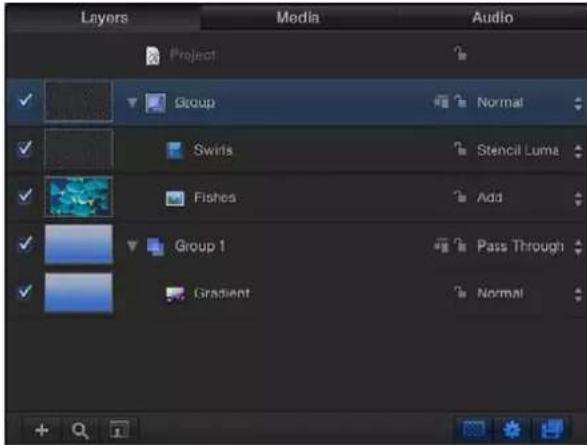This screenshot has height=445, width=587.
Task: Select the Gradient layer name
Action: [222, 293]
